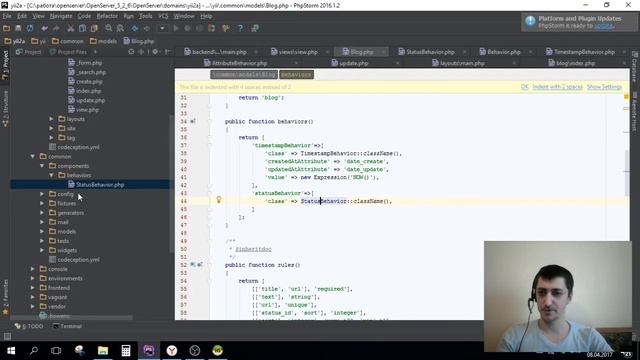Open the Refactor menu
The height and width of the screenshot is (360, 640).
(x=107, y=16)
